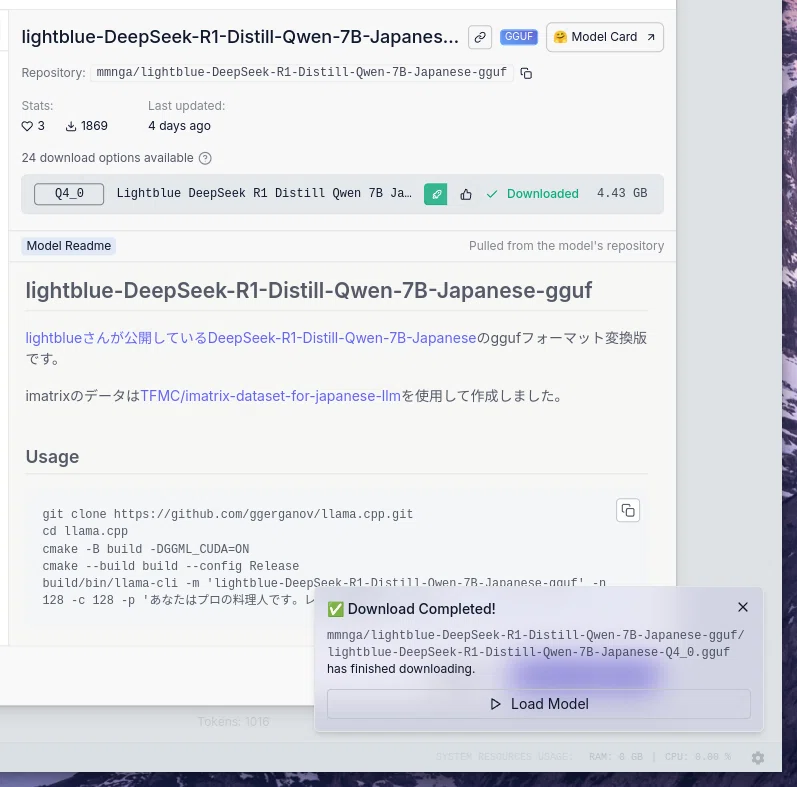The image size is (797, 787).
Task: Open lightblue DeepSeek-R1-Distill-Qwen-7B-Japanese link
Action: click(251, 338)
